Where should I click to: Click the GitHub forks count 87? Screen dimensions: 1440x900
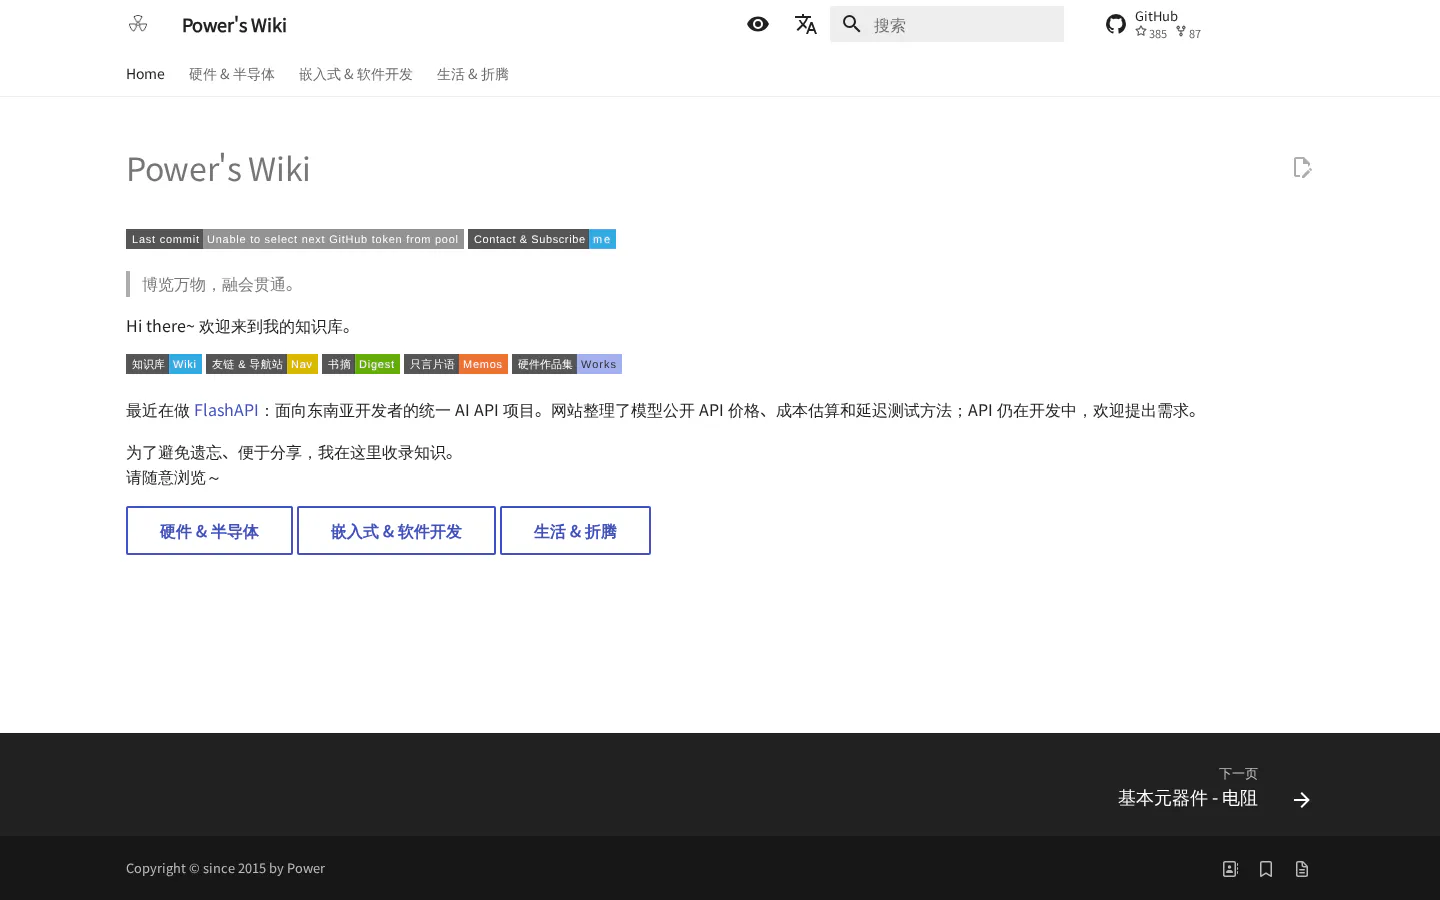click(1189, 33)
